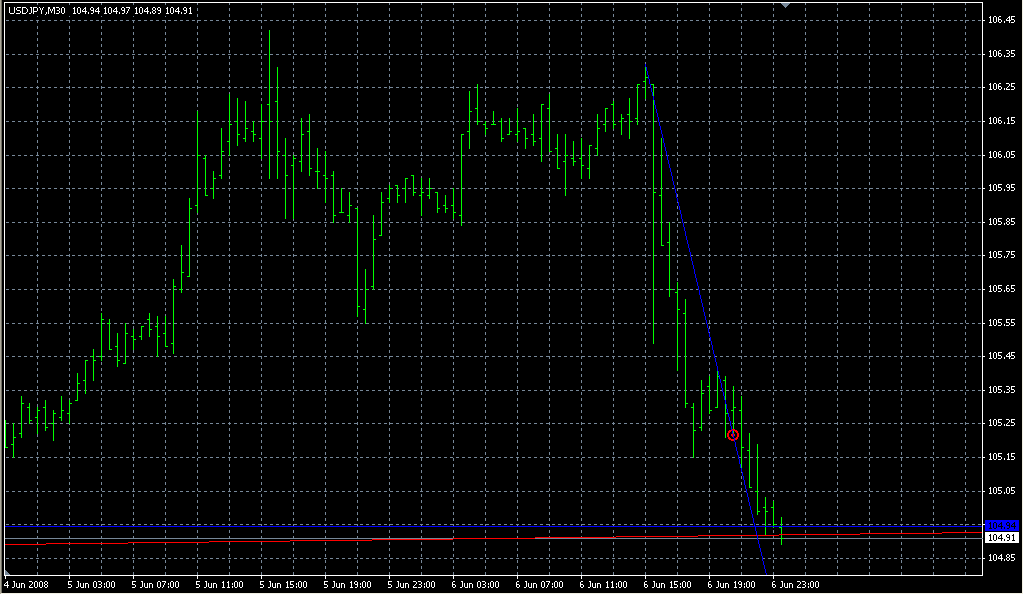Click the 106.45 price axis label

[1001, 20]
